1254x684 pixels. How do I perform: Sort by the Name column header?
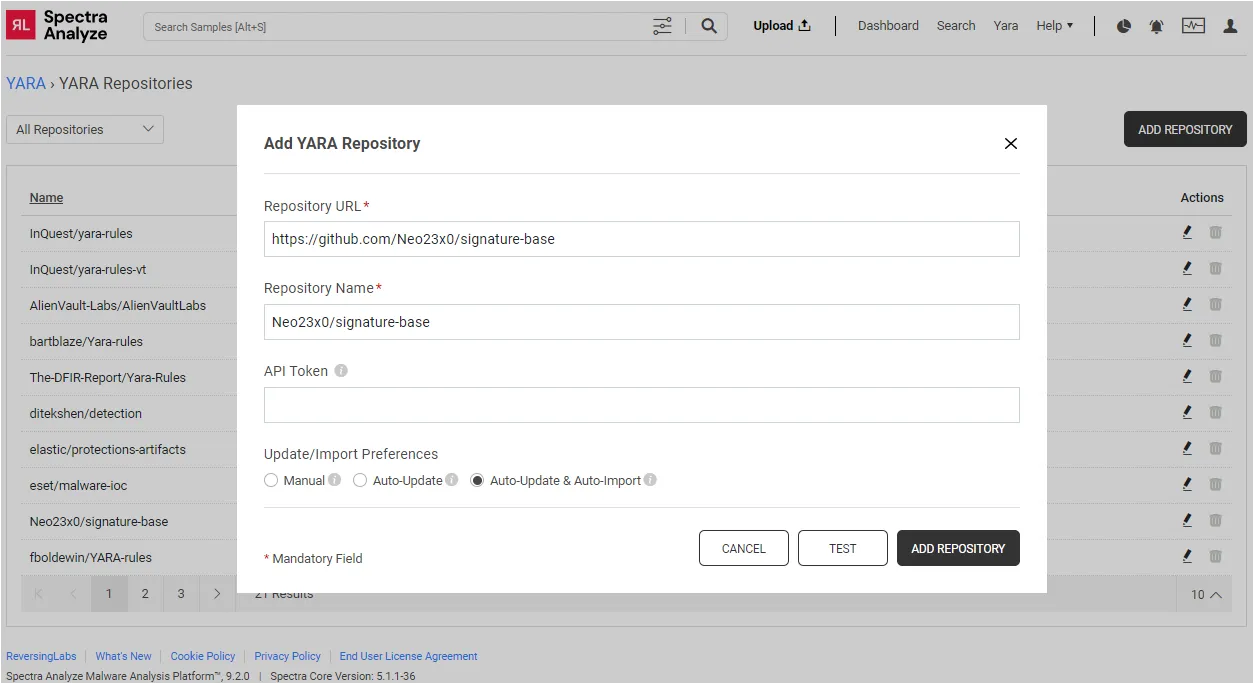(46, 197)
